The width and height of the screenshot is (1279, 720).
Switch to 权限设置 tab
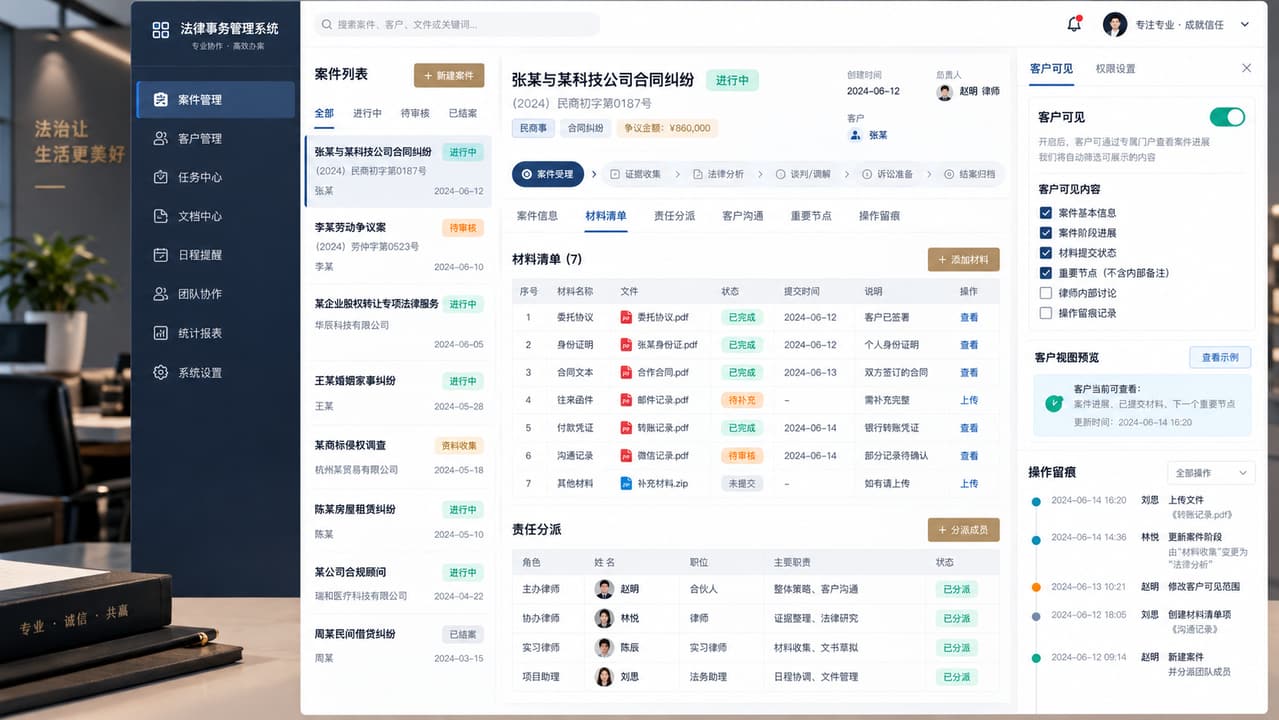tap(1115, 69)
